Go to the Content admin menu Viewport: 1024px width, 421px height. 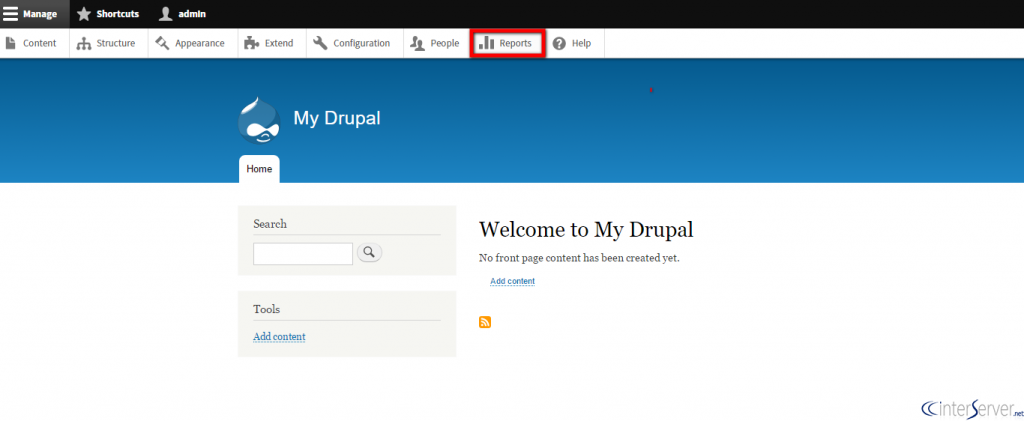[x=35, y=43]
